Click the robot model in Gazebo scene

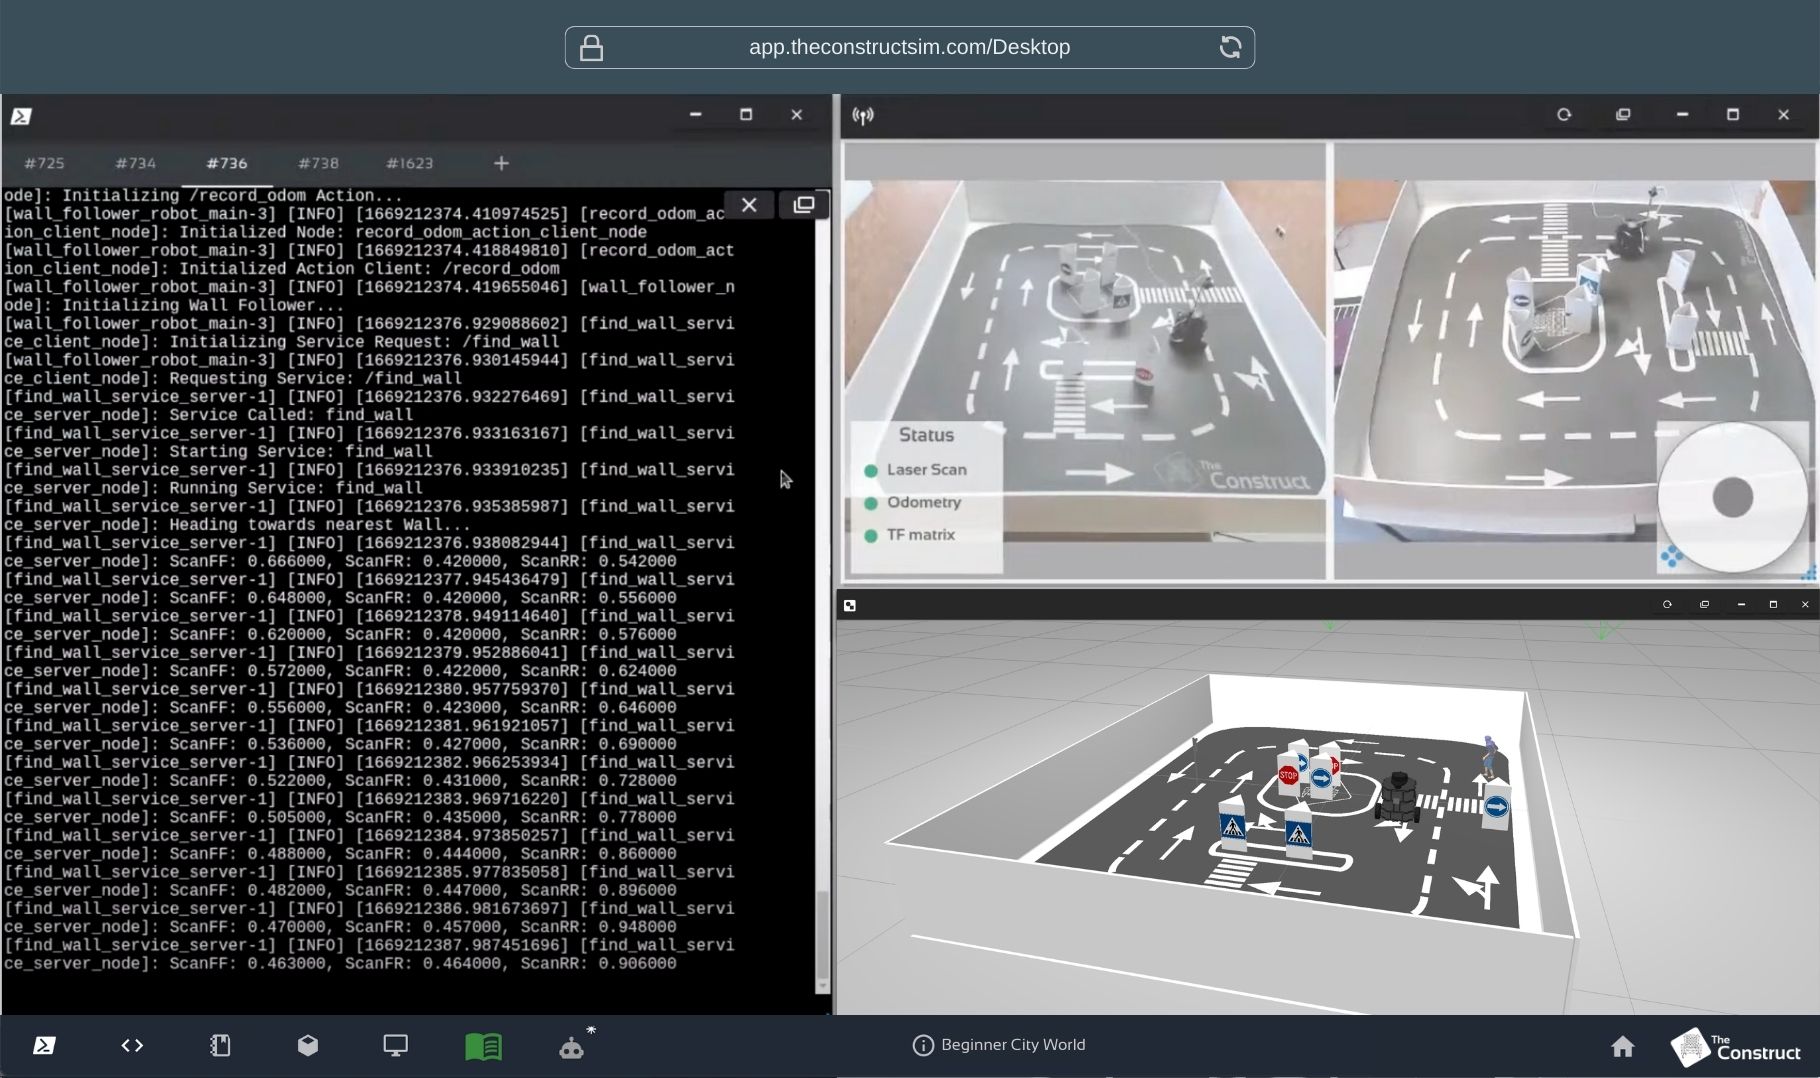[1397, 798]
